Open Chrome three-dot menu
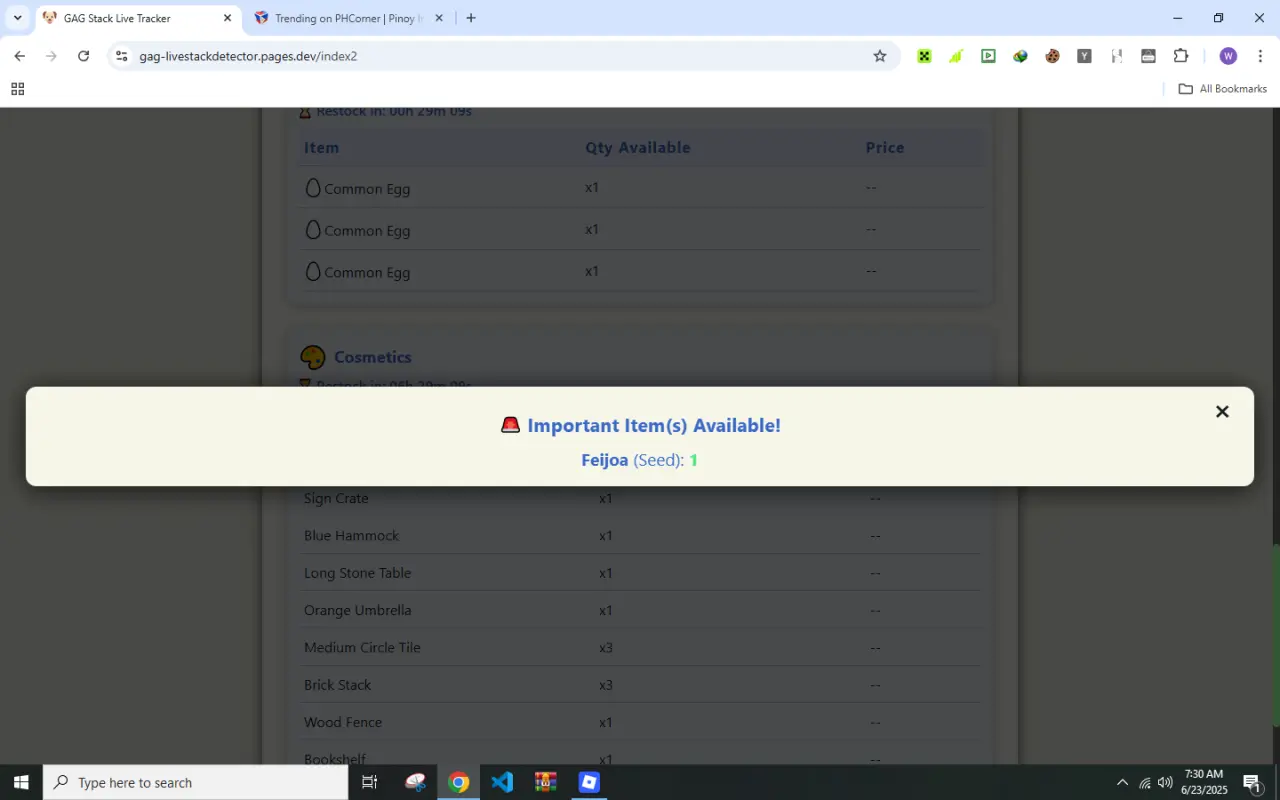Image resolution: width=1280 pixels, height=800 pixels. [1260, 56]
